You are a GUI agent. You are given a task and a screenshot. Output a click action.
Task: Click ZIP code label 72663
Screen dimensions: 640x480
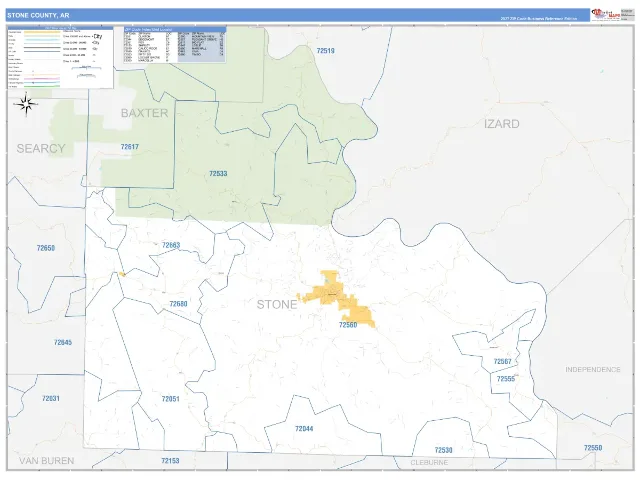click(x=171, y=245)
